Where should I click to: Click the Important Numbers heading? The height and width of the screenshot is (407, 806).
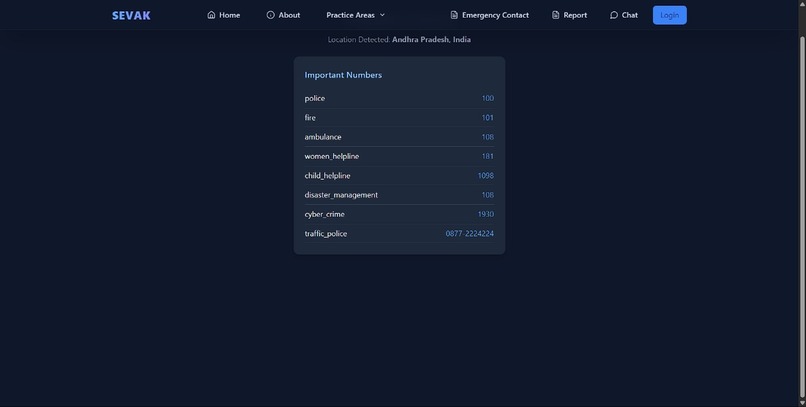343,75
